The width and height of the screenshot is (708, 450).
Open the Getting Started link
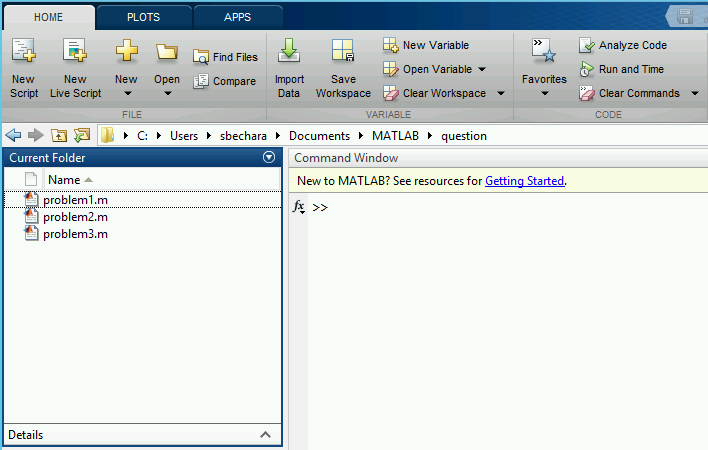pyautogui.click(x=524, y=181)
